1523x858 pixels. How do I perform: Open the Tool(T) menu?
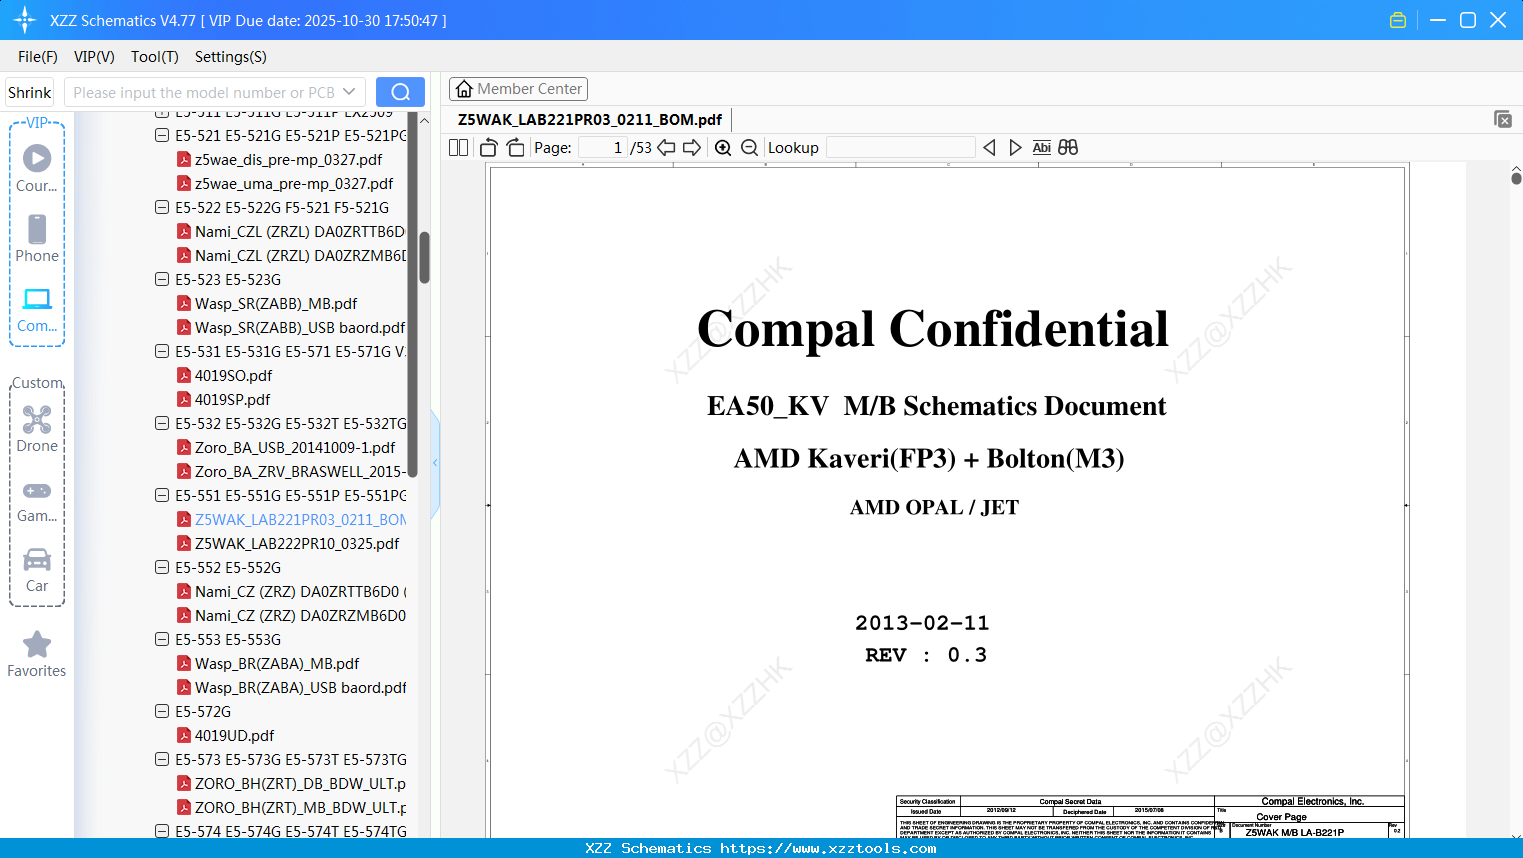(x=155, y=56)
